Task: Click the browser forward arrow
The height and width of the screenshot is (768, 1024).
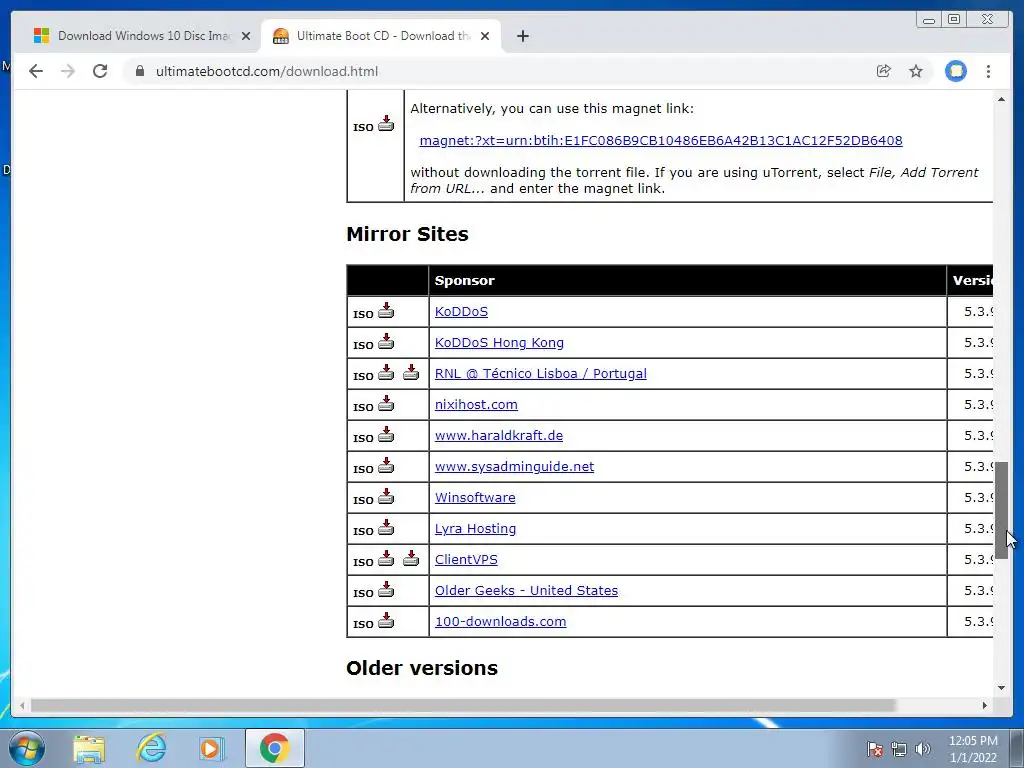Action: [68, 71]
